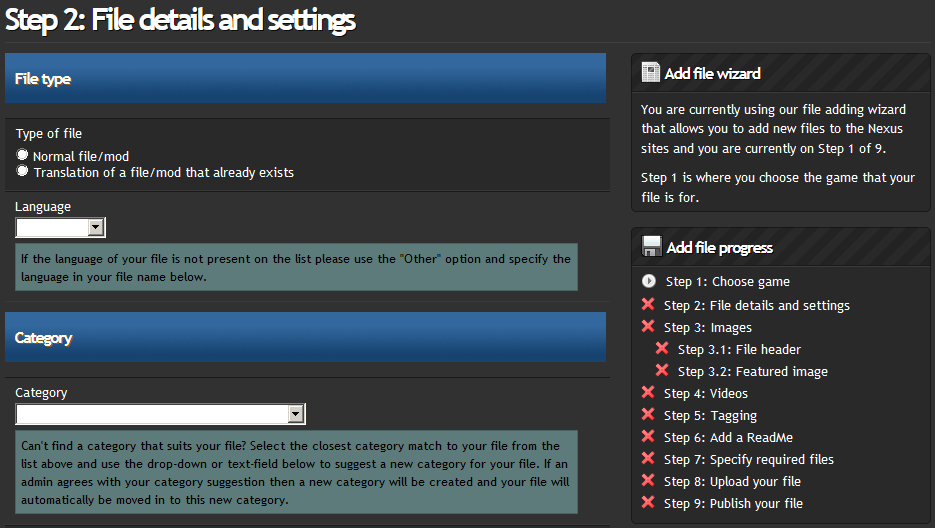Click the red X beside Step 3.1: File header

(x=662, y=348)
